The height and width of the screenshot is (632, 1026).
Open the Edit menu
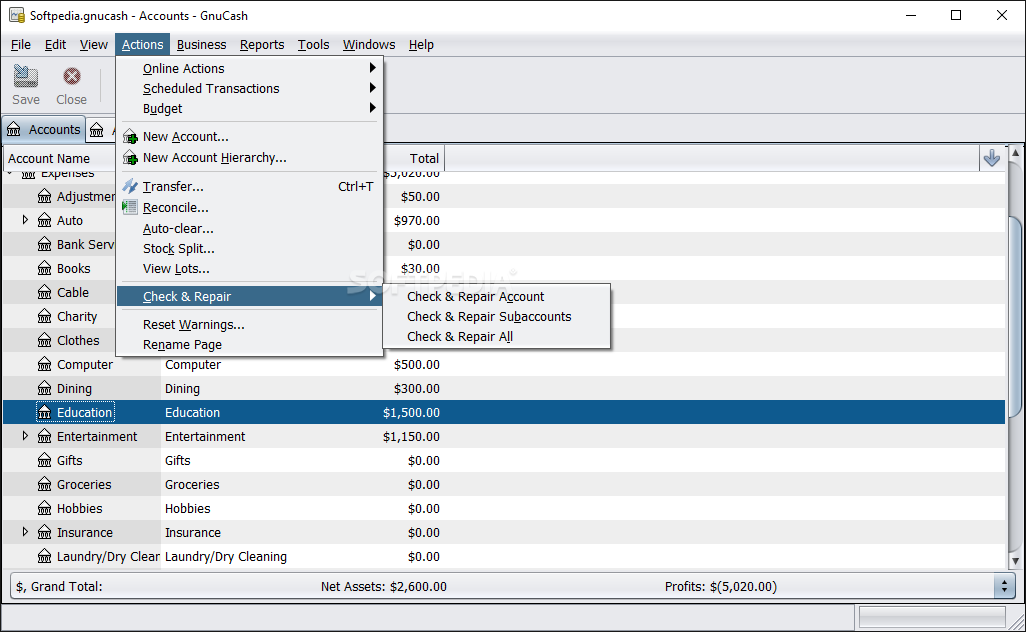(56, 44)
